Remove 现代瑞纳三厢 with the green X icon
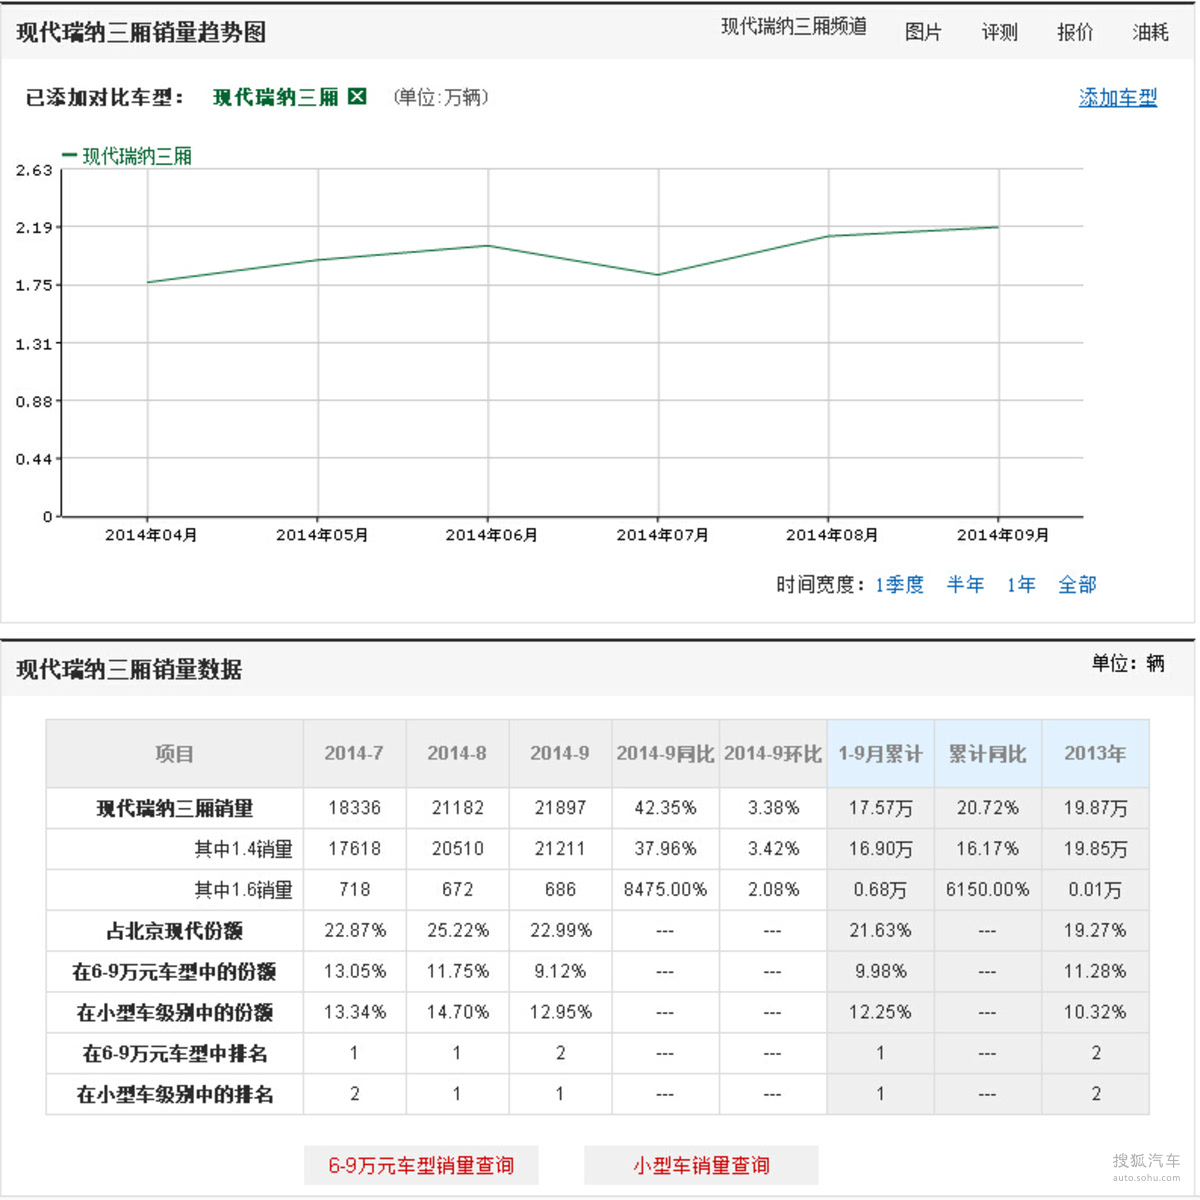1200x1200 pixels. [x=357, y=97]
